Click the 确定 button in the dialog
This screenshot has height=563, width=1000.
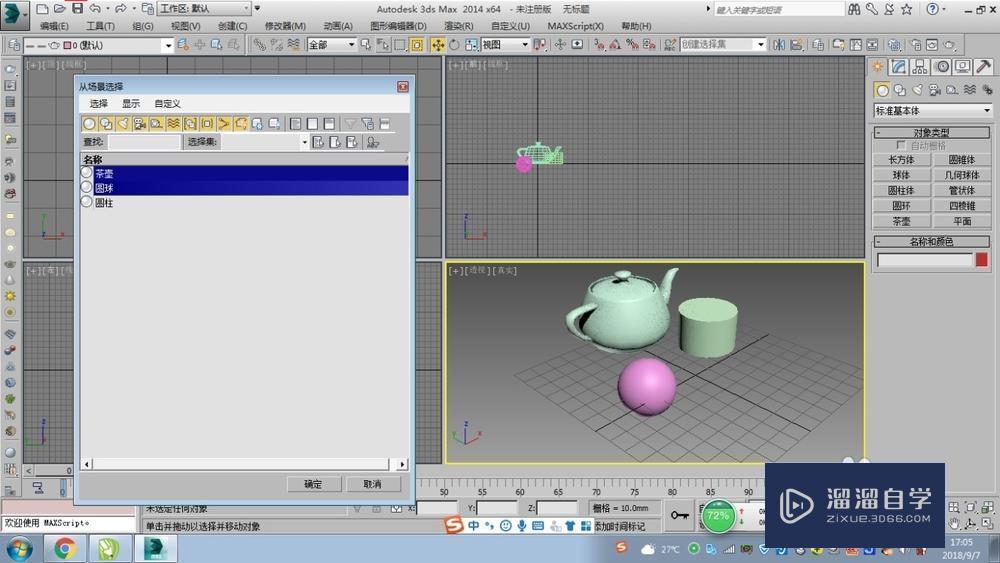click(313, 485)
